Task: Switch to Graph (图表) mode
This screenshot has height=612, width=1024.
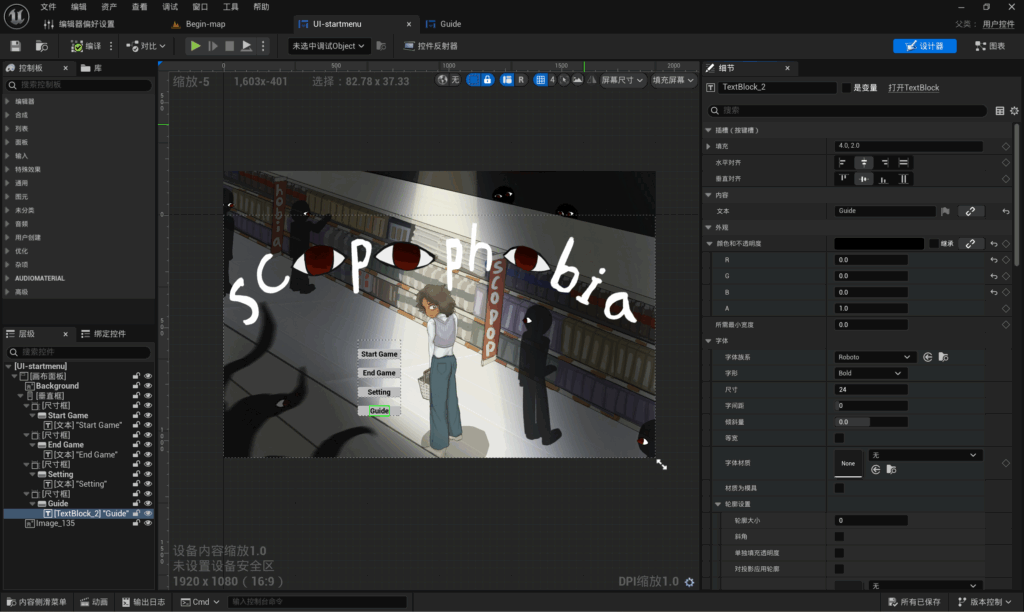Action: point(990,46)
